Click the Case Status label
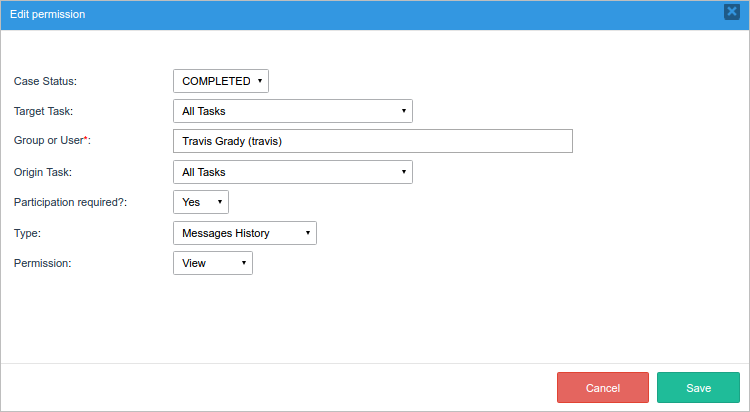This screenshot has height=412, width=750. [45, 81]
